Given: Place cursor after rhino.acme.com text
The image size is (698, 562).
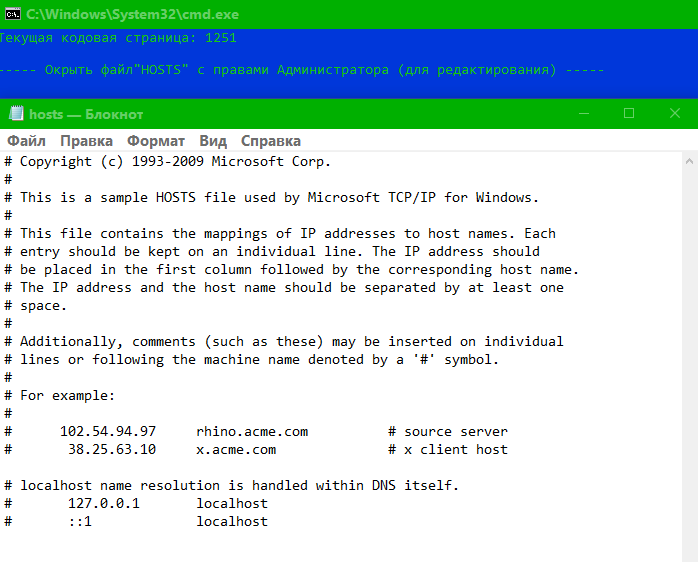Looking at the screenshot, I should pos(308,432).
